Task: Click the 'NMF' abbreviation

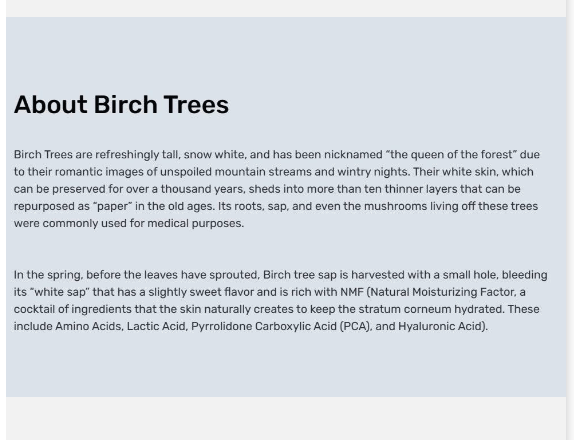Action: tap(351, 292)
